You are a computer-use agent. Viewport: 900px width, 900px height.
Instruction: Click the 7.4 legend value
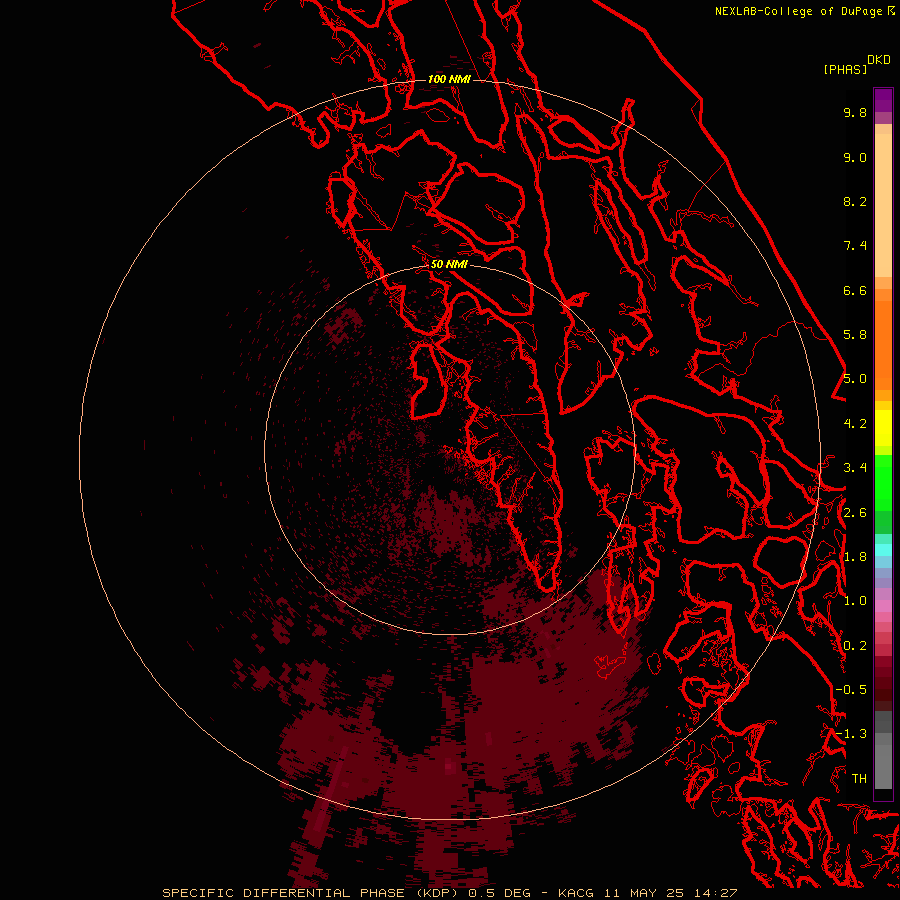855,246
